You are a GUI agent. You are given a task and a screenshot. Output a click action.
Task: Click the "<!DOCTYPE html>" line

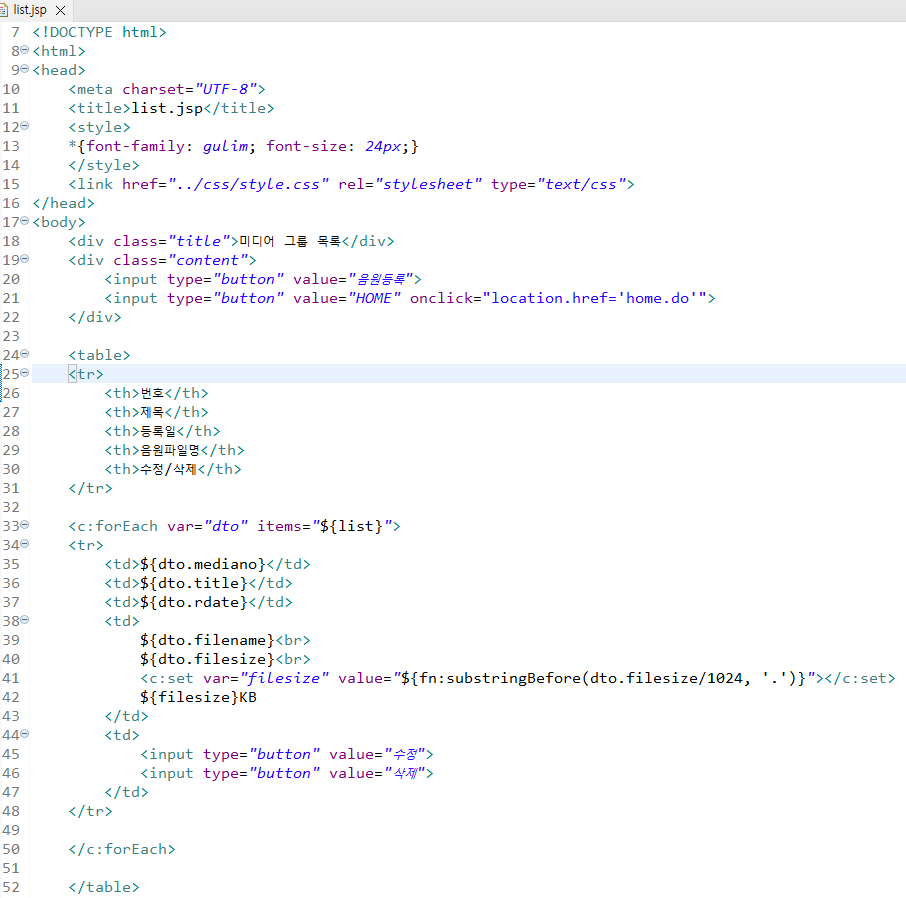[99, 32]
